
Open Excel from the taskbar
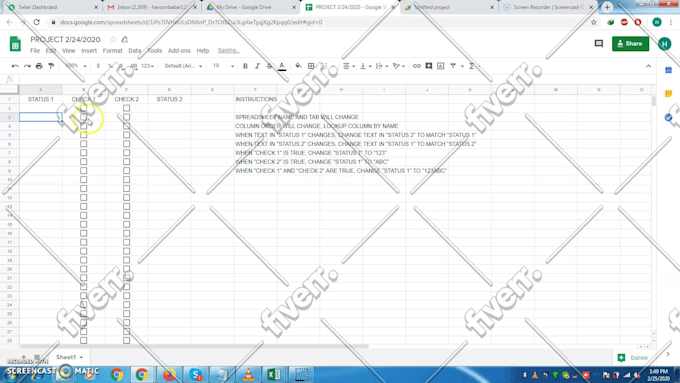pyautogui.click(x=274, y=374)
